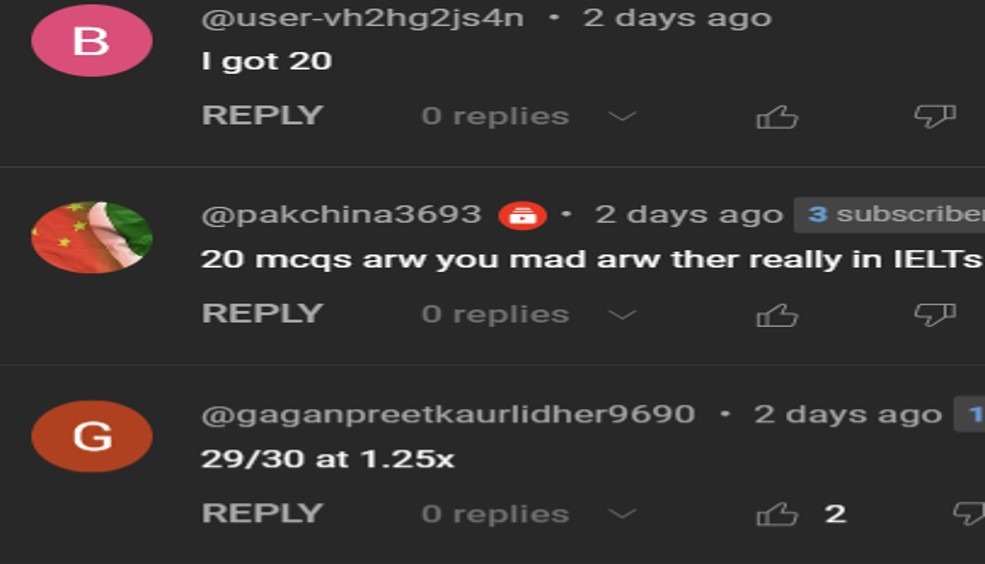Open the @user-vh2hg2js4n channel link
This screenshot has width=985, height=564.
click(x=362, y=18)
